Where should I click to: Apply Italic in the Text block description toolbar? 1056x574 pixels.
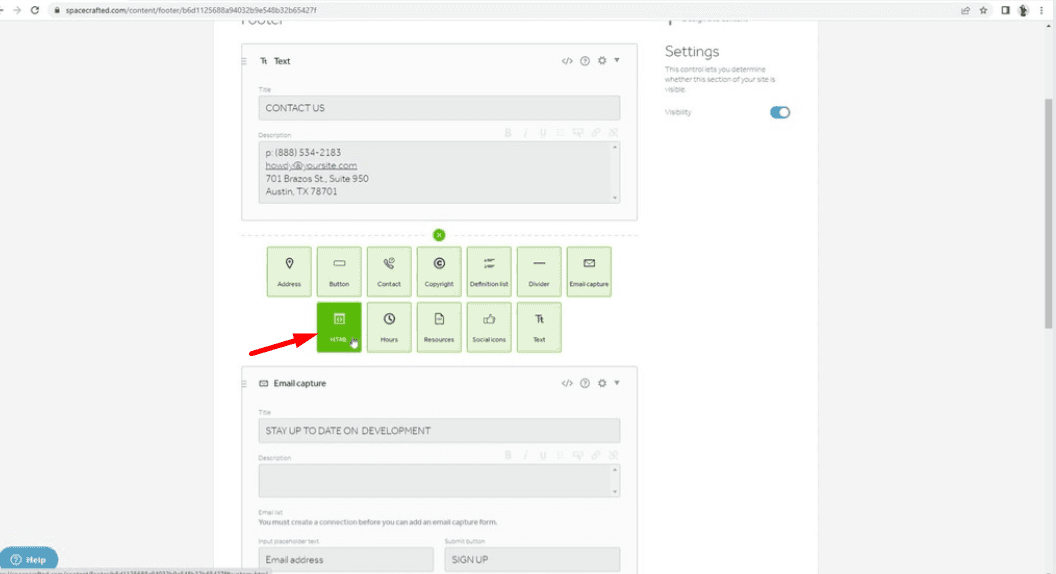525,133
